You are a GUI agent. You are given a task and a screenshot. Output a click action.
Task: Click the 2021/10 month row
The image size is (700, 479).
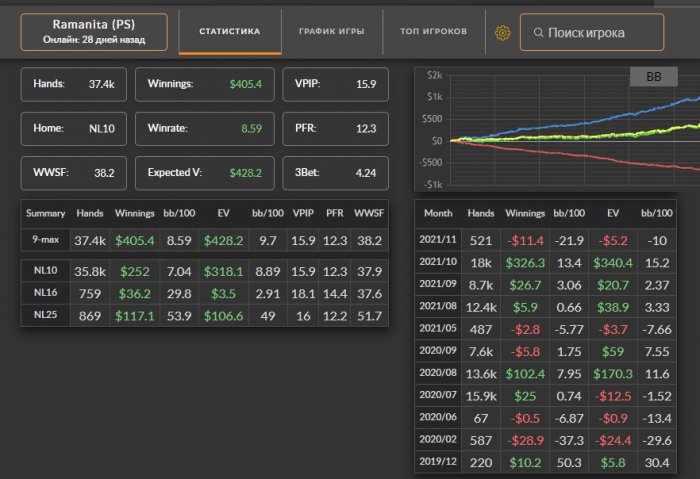pos(555,262)
